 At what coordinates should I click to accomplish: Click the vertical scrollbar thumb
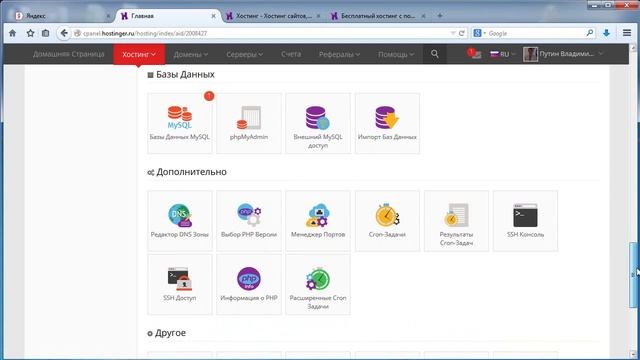pyautogui.click(x=633, y=275)
